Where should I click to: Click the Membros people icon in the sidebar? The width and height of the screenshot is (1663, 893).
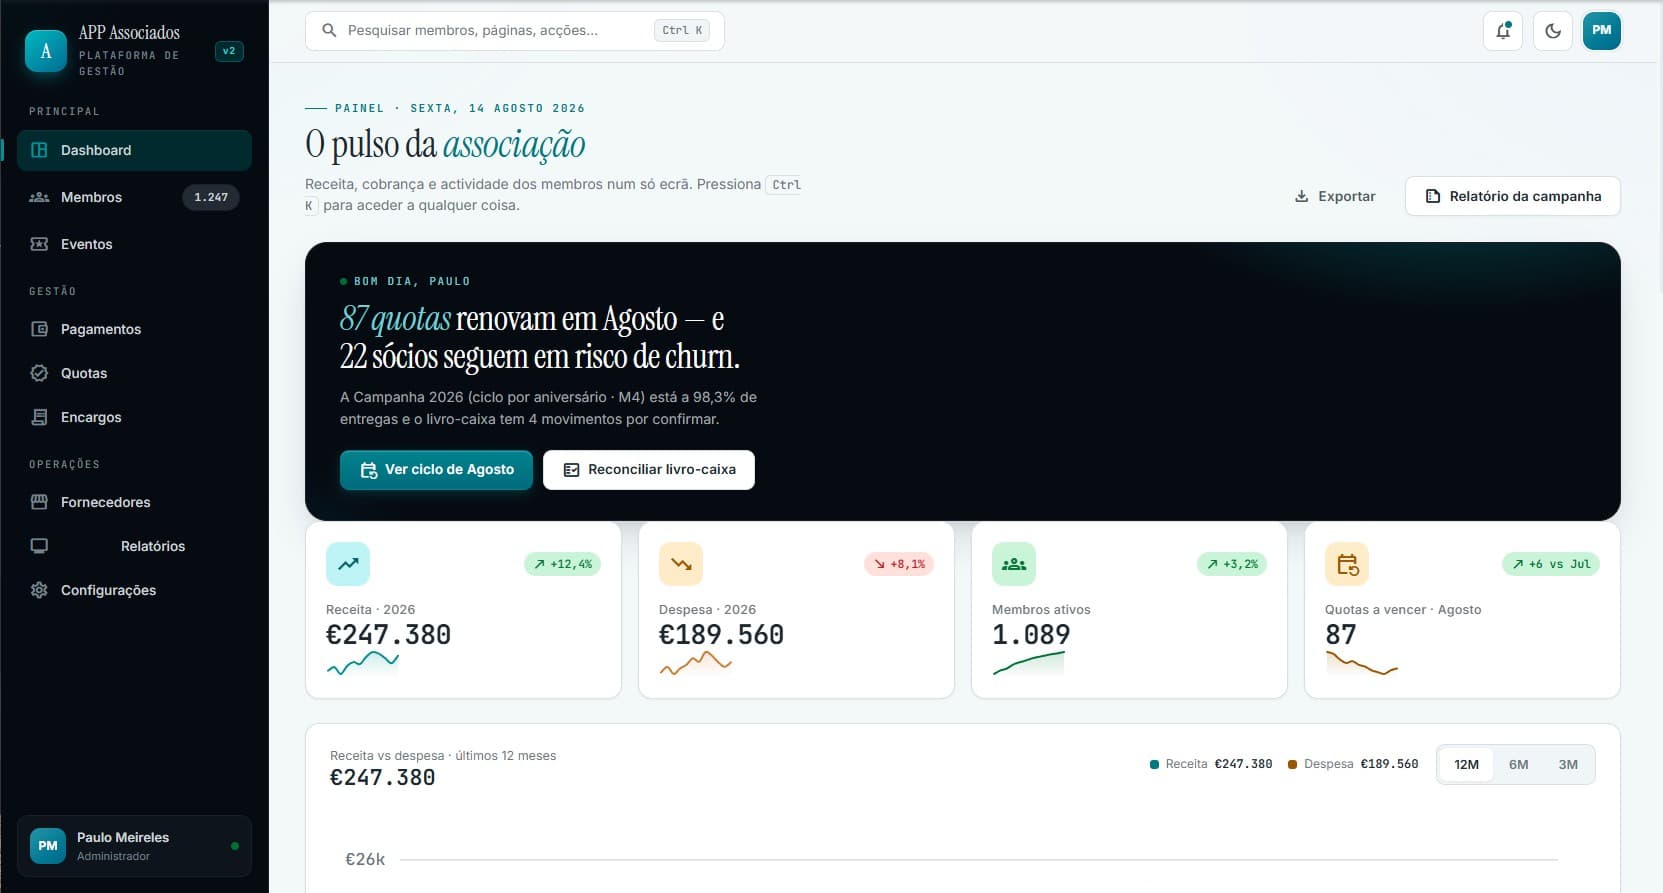point(39,197)
